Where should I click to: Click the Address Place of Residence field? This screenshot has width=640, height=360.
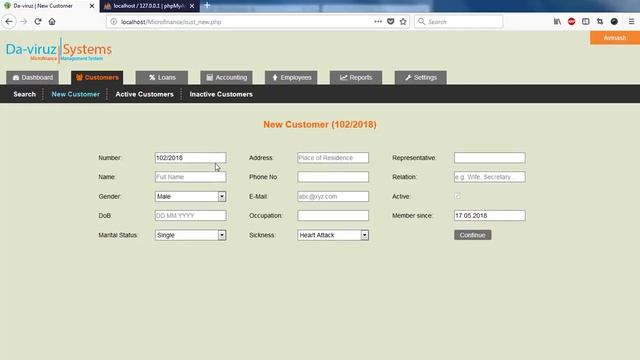pyautogui.click(x=333, y=158)
